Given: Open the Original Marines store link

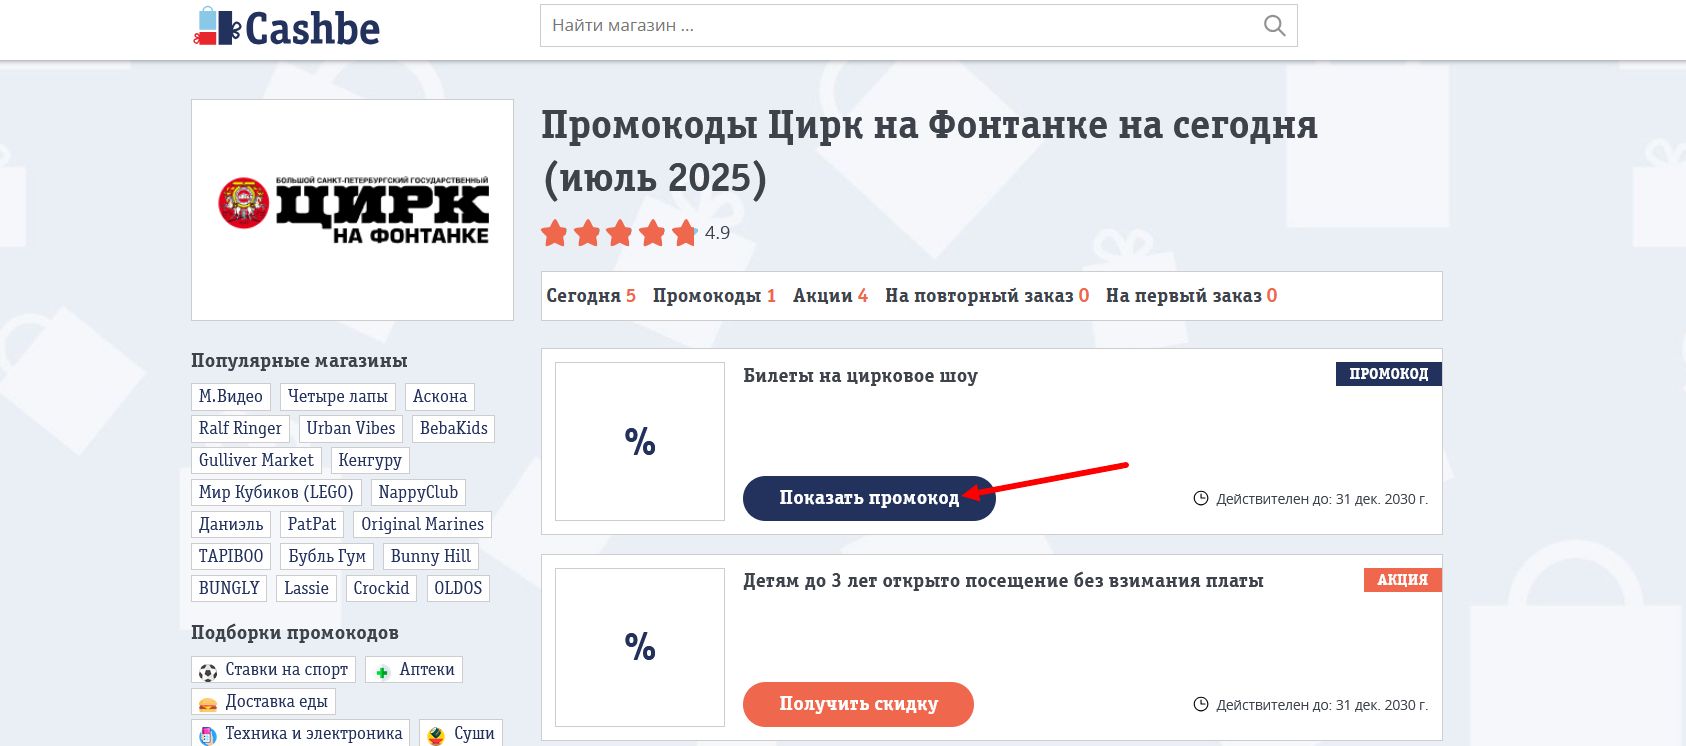Looking at the screenshot, I should coord(422,525).
